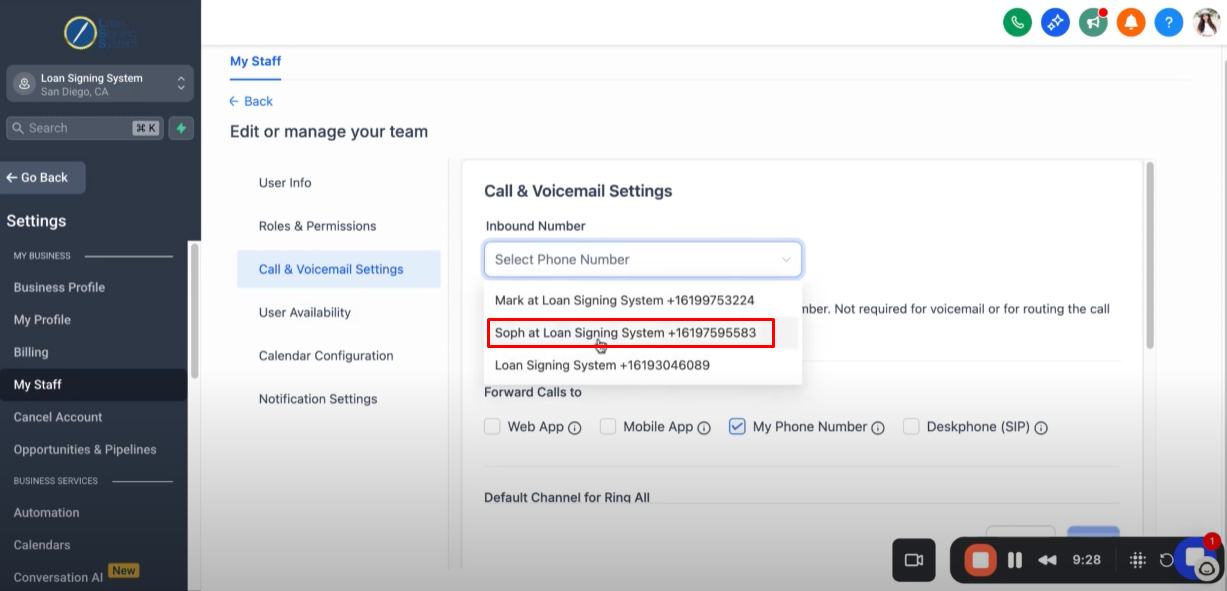Uncheck the My Phone Number checkbox

pos(737,426)
